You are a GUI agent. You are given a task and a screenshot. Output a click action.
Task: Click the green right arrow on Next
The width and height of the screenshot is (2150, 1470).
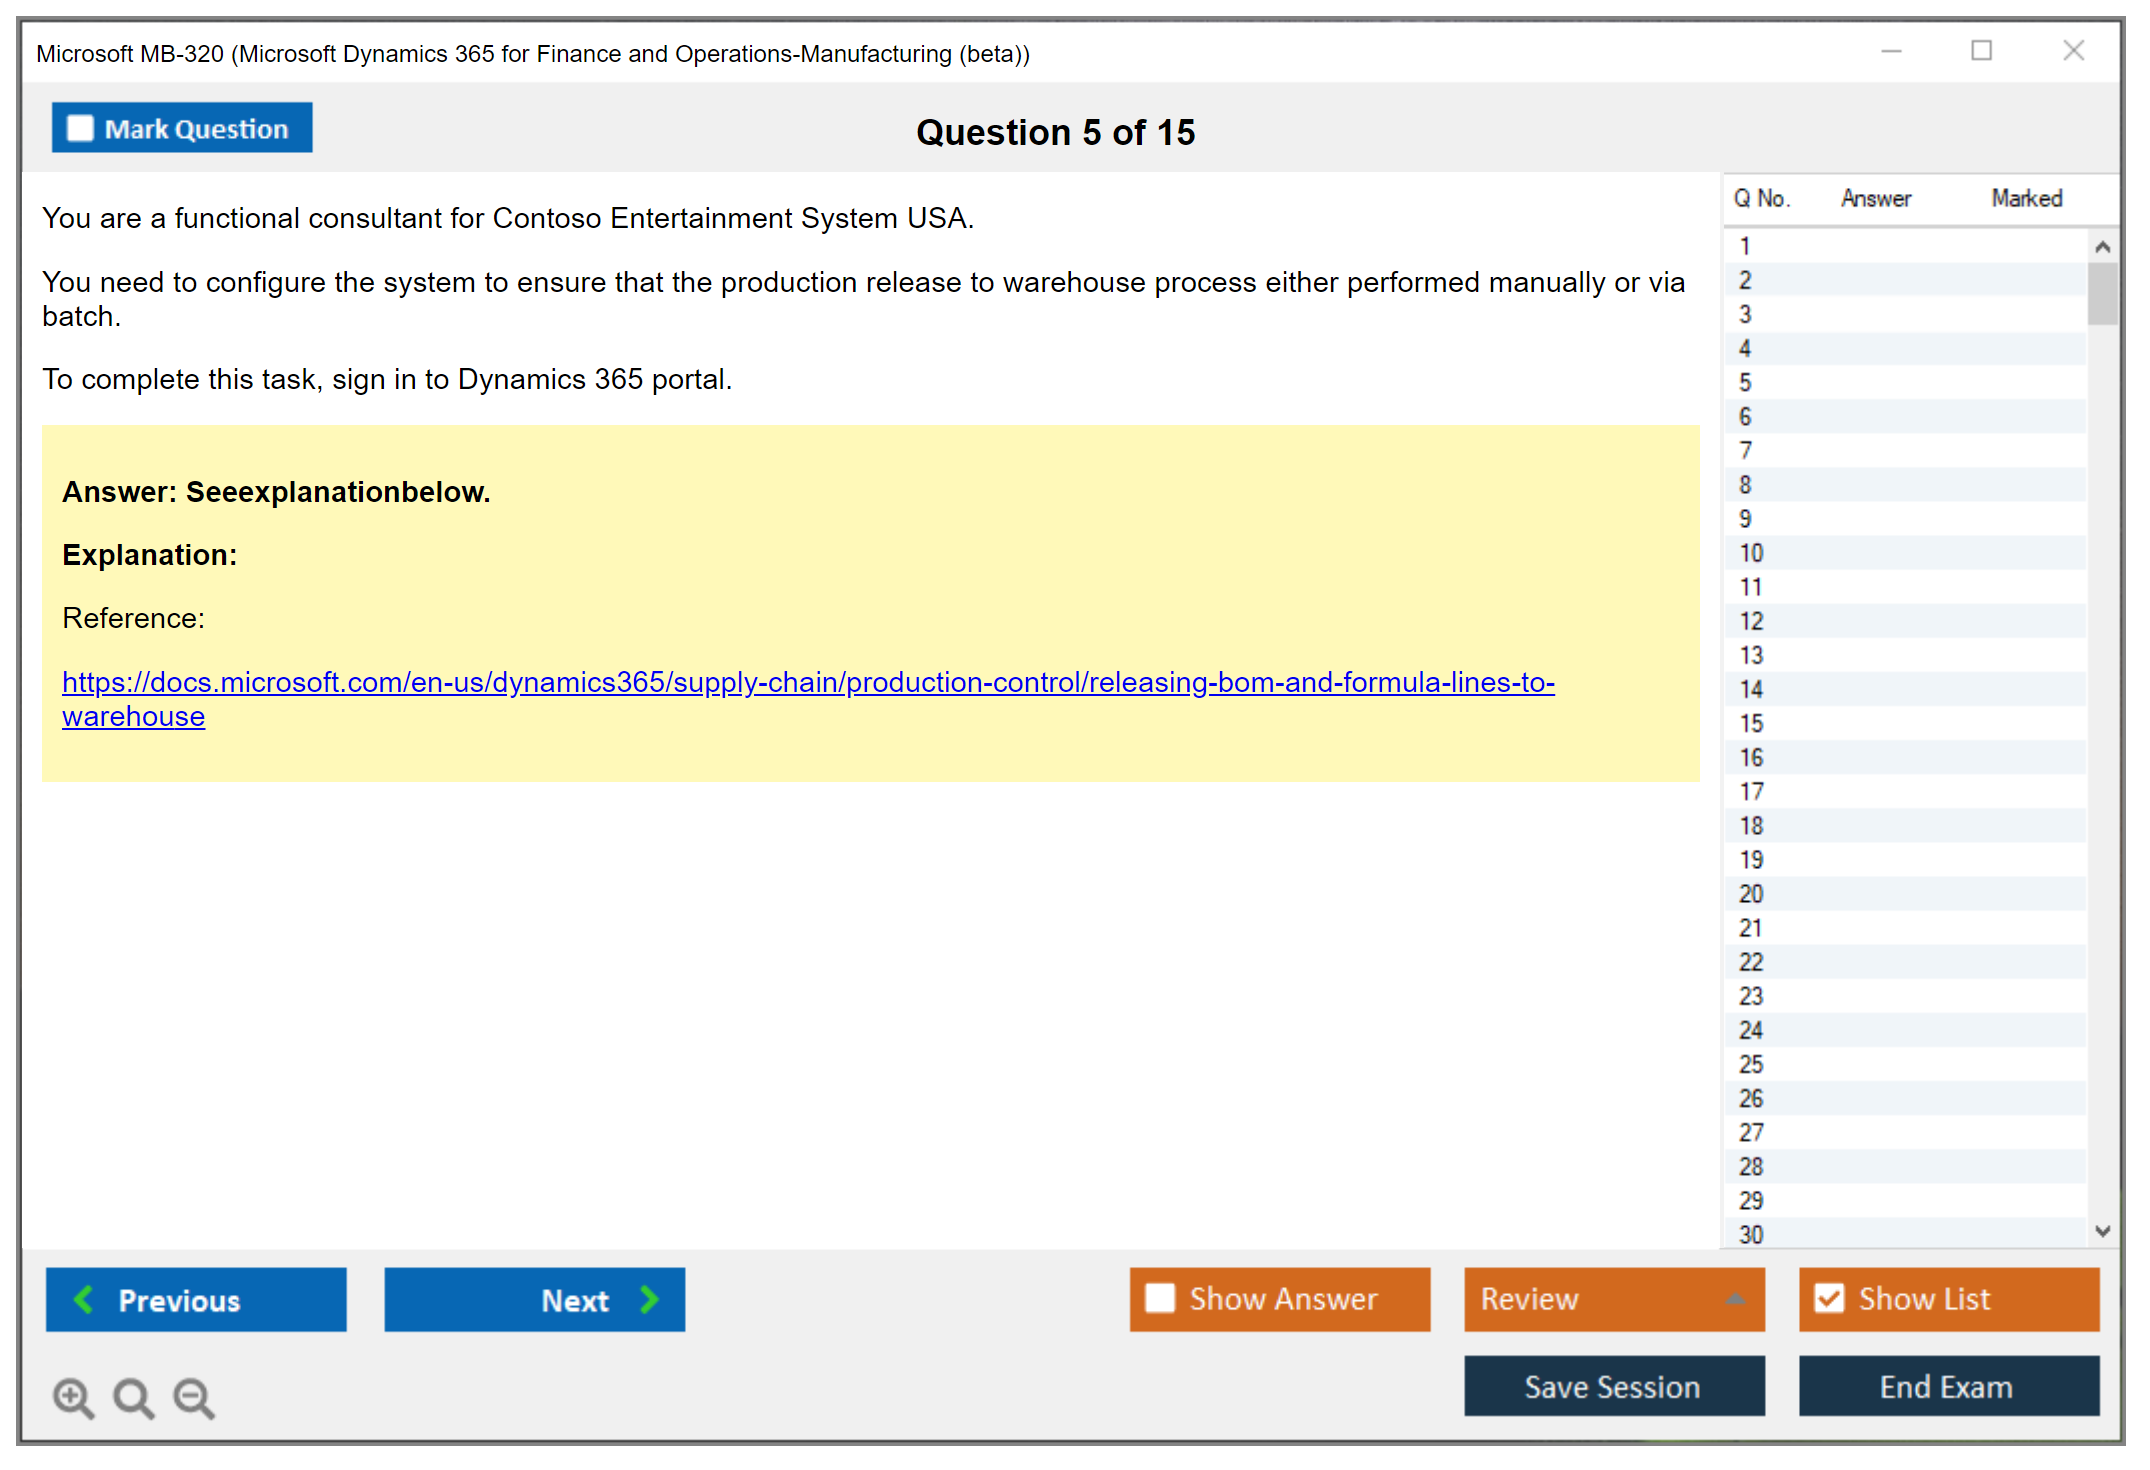[x=649, y=1299]
